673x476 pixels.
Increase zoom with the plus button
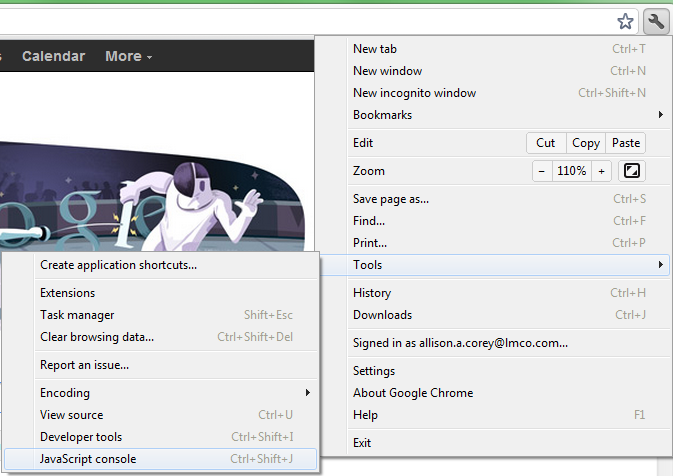click(x=601, y=171)
